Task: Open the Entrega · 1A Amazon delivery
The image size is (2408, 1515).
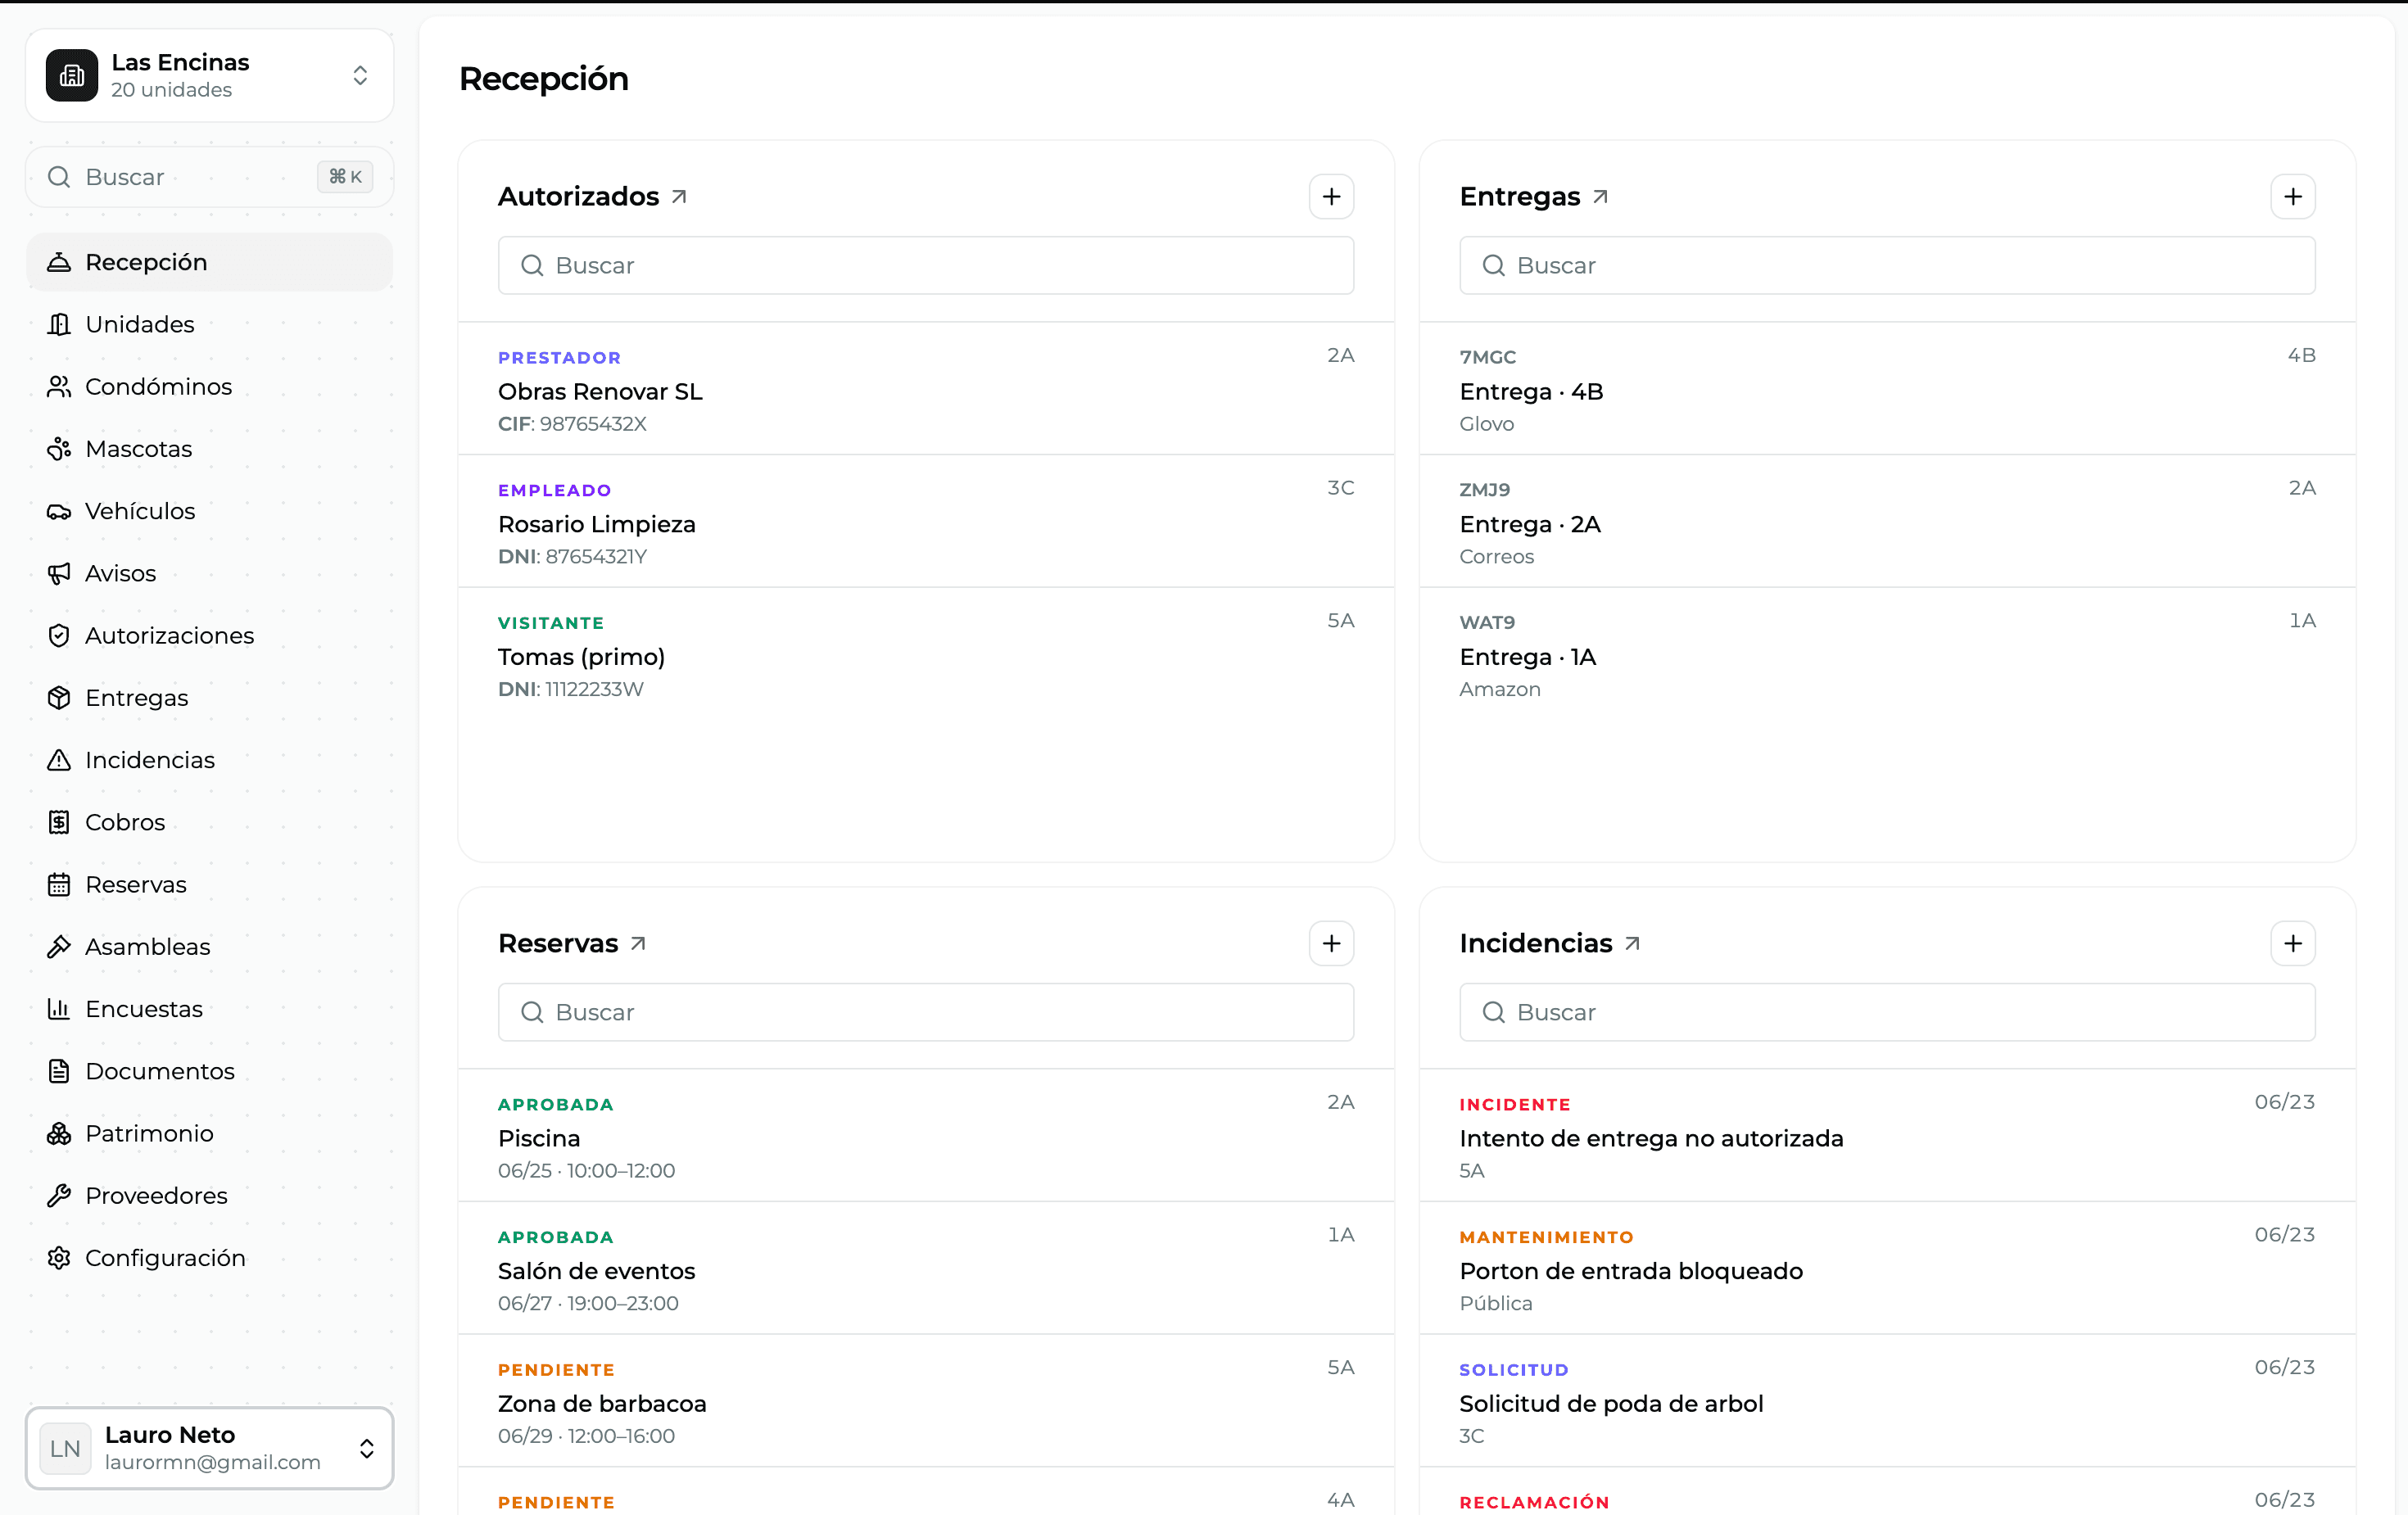Action: [1887, 655]
